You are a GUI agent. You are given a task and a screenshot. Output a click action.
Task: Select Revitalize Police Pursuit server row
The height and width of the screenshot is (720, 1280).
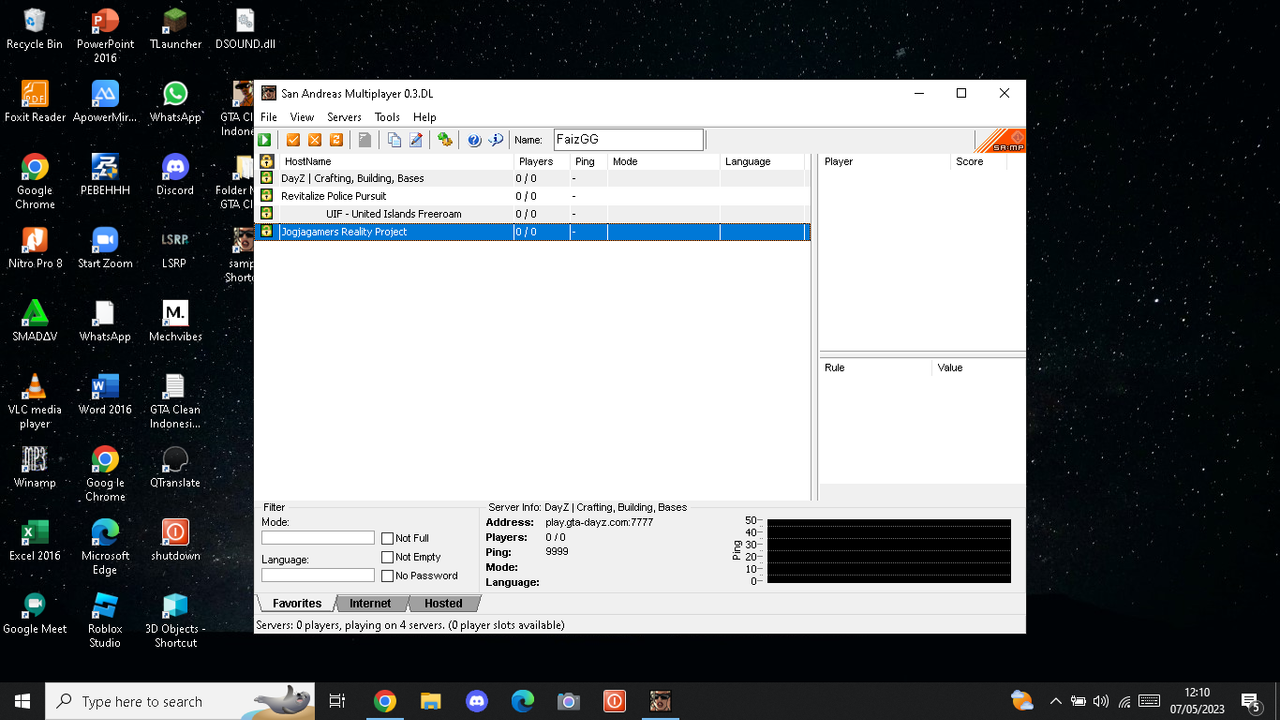tap(532, 196)
